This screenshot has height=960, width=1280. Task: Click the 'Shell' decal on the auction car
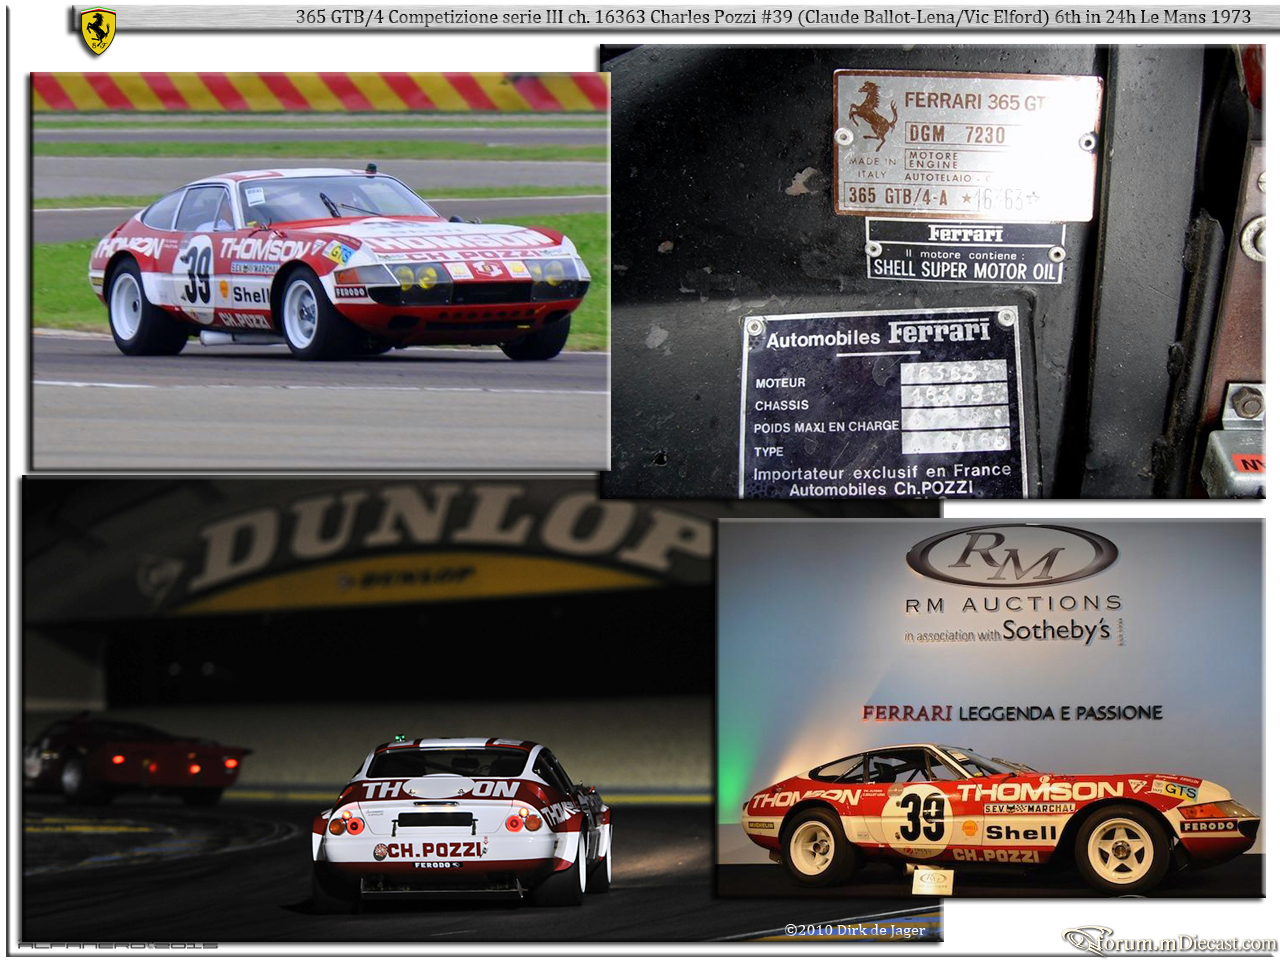click(1020, 832)
